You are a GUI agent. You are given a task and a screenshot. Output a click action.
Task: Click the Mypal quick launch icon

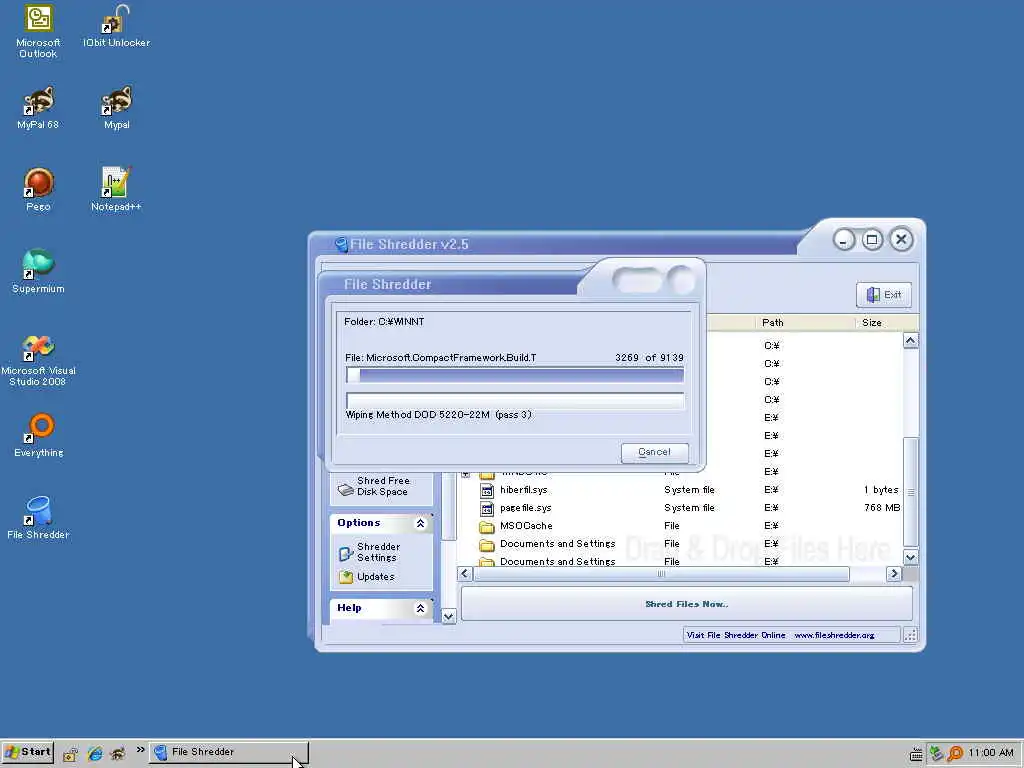[x=118, y=754]
